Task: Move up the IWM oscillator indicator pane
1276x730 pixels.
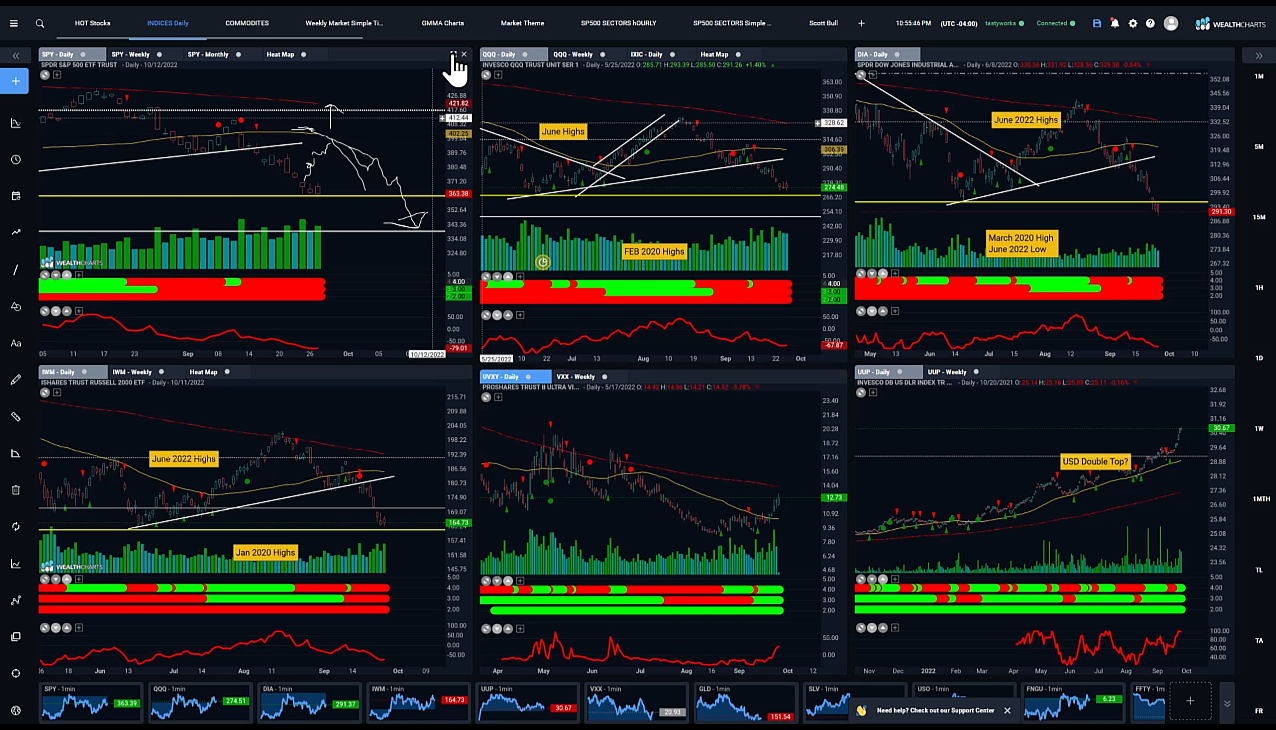Action: pyautogui.click(x=68, y=628)
